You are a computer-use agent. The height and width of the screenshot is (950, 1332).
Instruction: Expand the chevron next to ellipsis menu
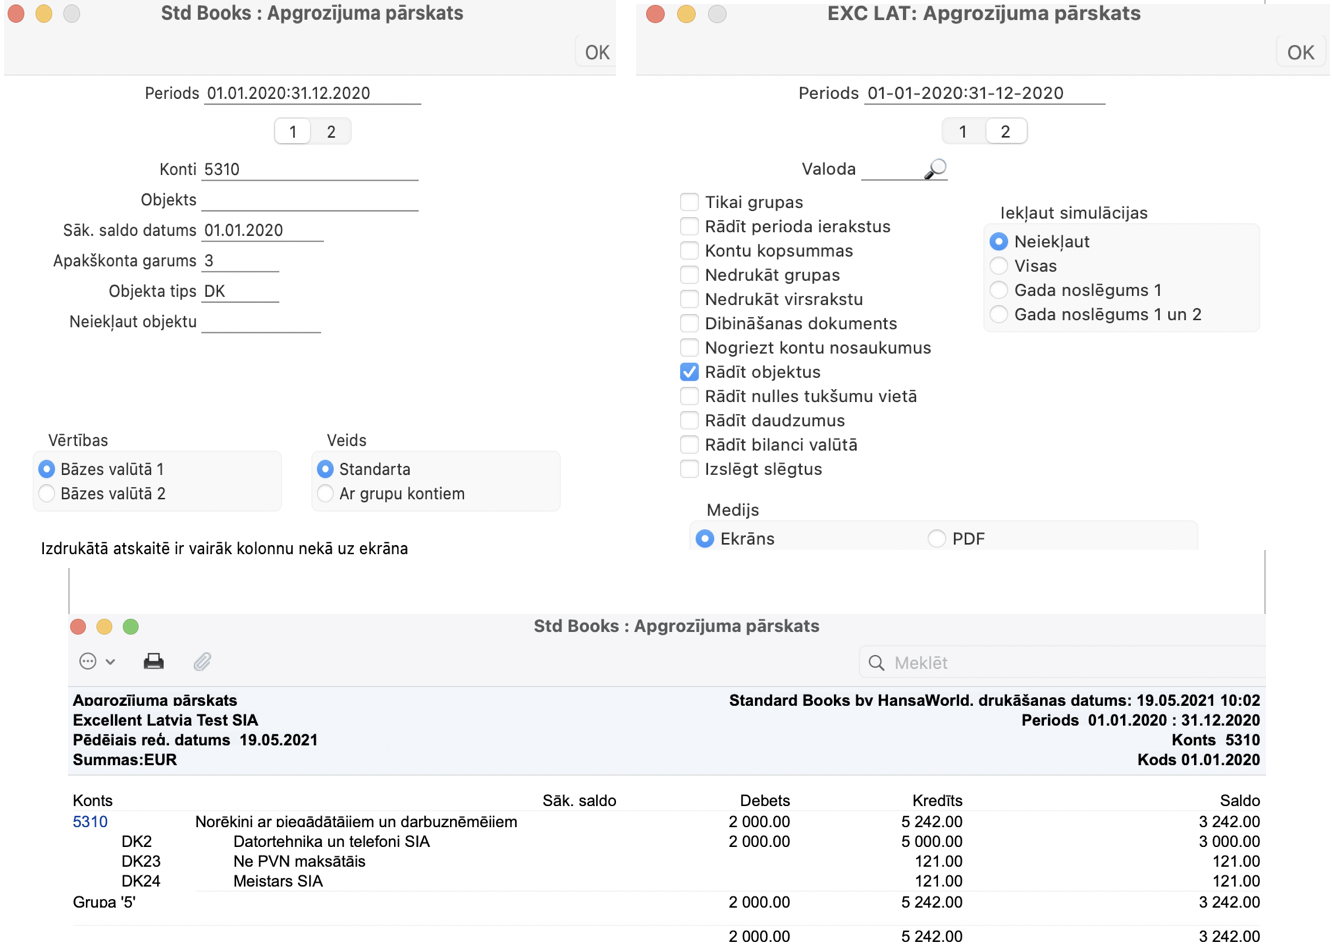(110, 662)
